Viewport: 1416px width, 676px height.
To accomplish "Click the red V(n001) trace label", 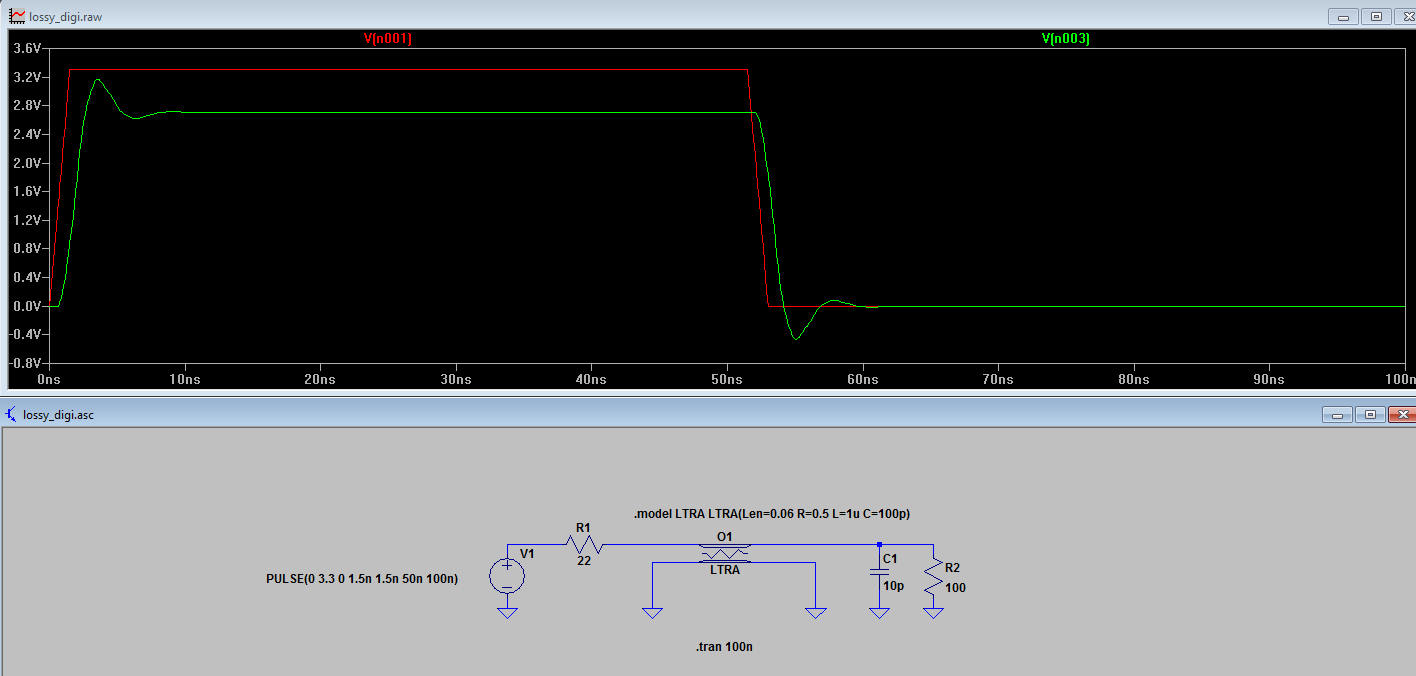I will pos(388,38).
